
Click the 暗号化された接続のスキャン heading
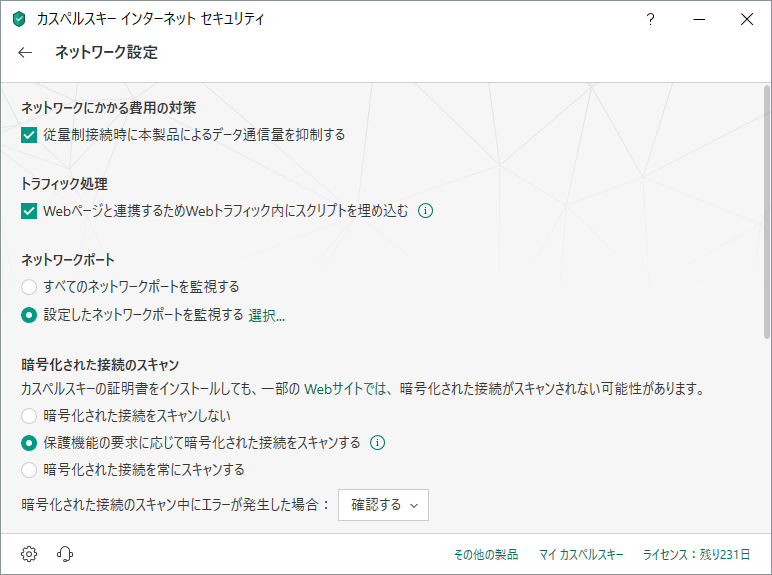pos(100,365)
